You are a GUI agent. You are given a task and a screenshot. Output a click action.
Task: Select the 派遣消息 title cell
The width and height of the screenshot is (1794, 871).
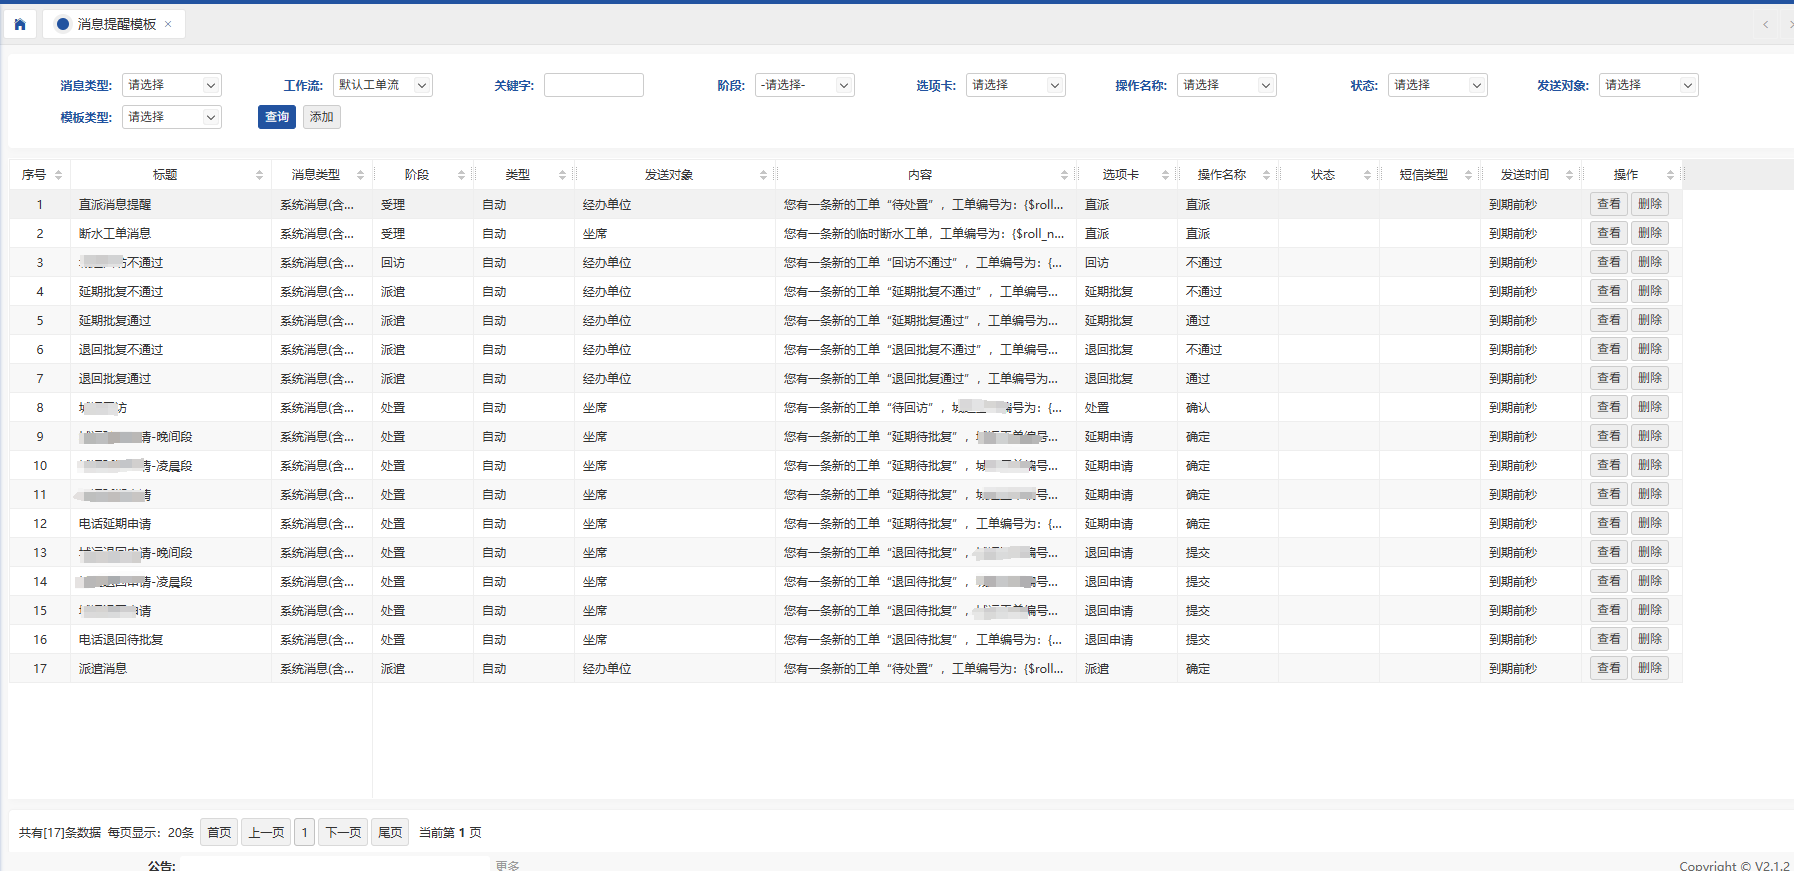point(171,668)
